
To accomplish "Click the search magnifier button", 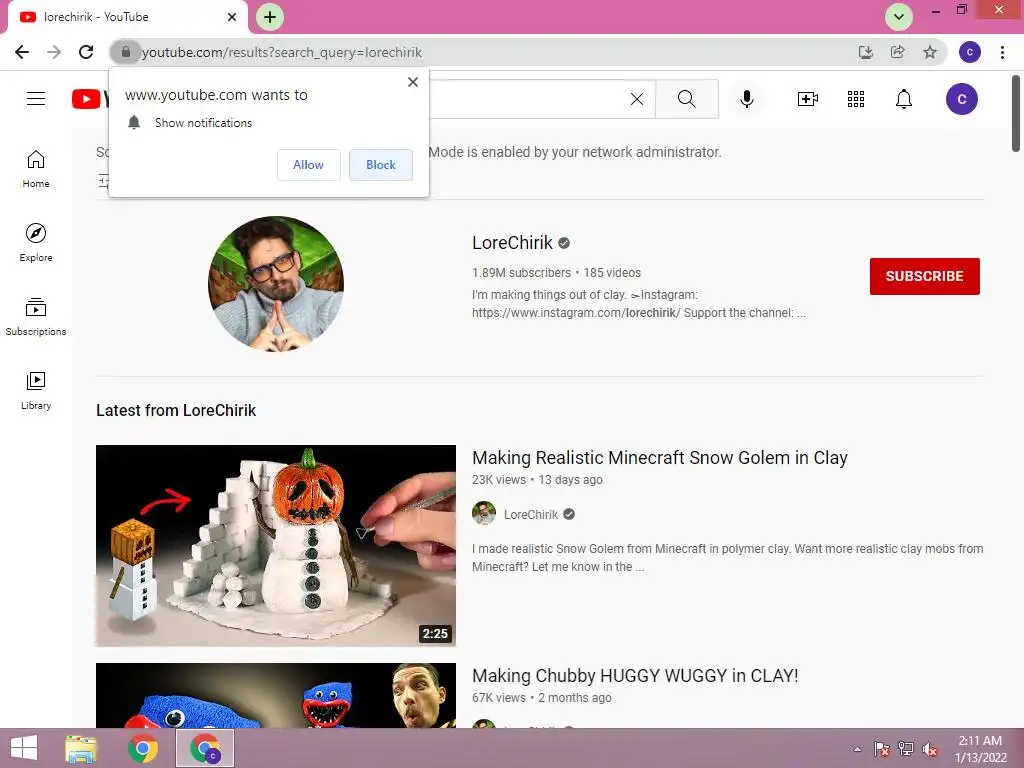I will 686,99.
